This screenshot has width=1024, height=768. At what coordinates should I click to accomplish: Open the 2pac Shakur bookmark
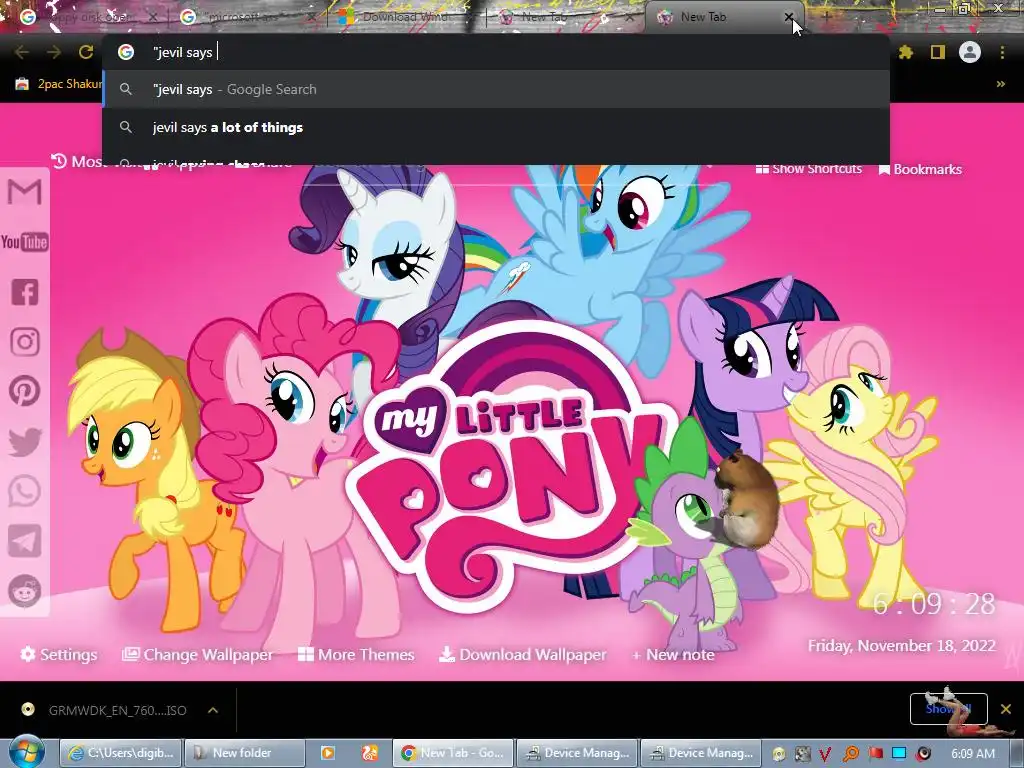[x=59, y=84]
